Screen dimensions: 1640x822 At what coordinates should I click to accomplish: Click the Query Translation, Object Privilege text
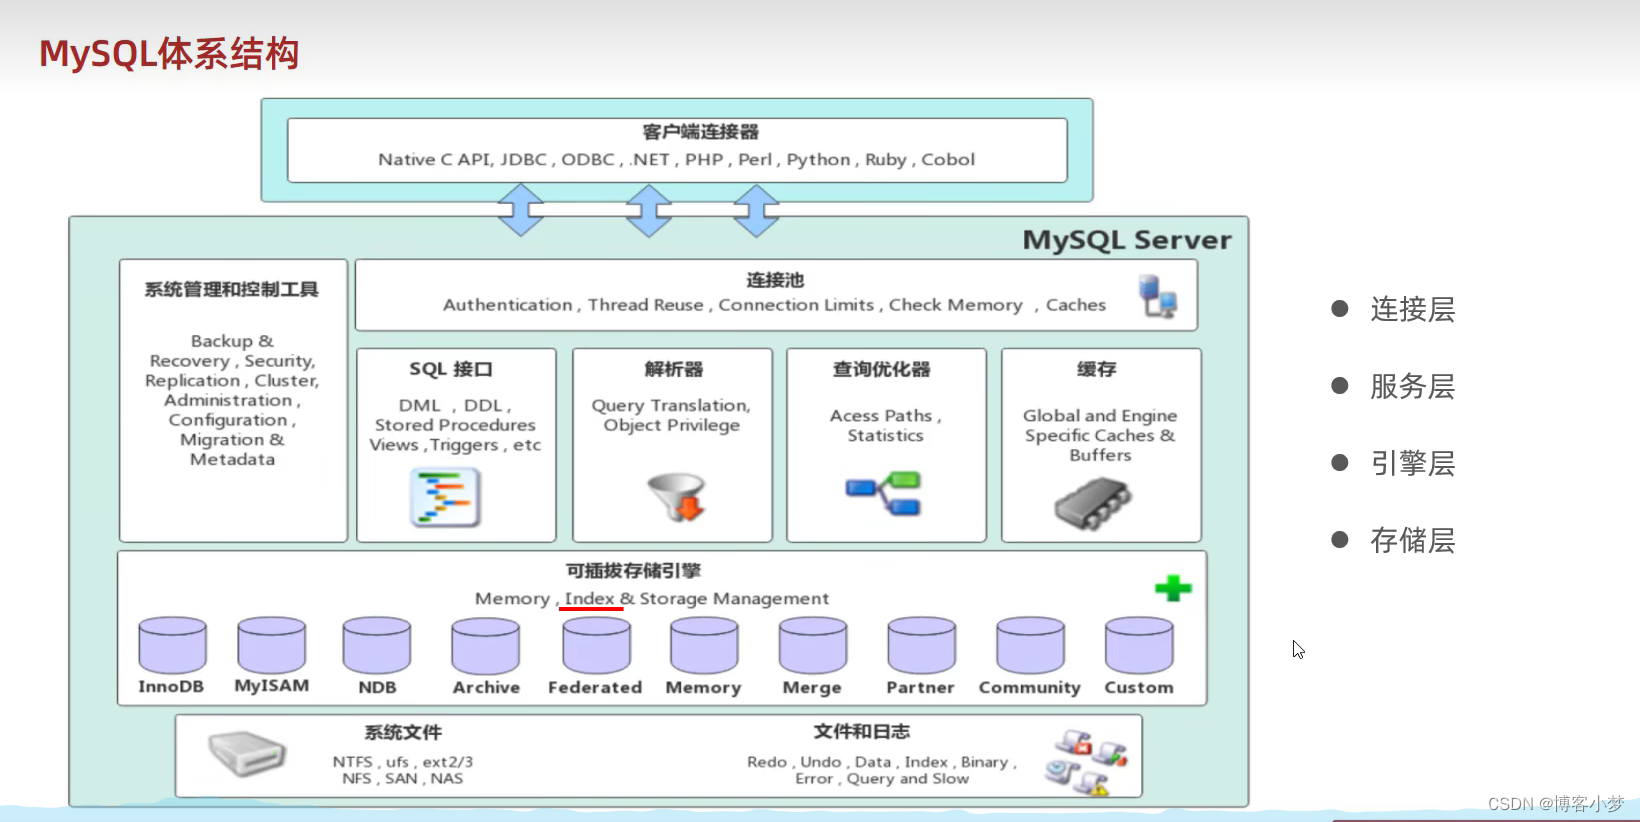click(x=671, y=415)
